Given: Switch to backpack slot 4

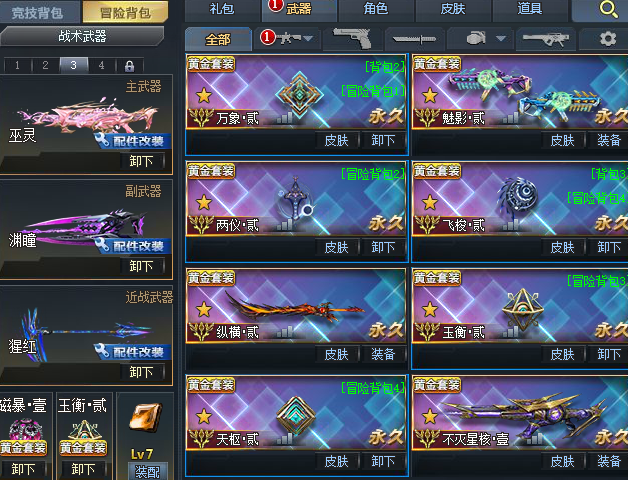Looking at the screenshot, I should point(101,65).
